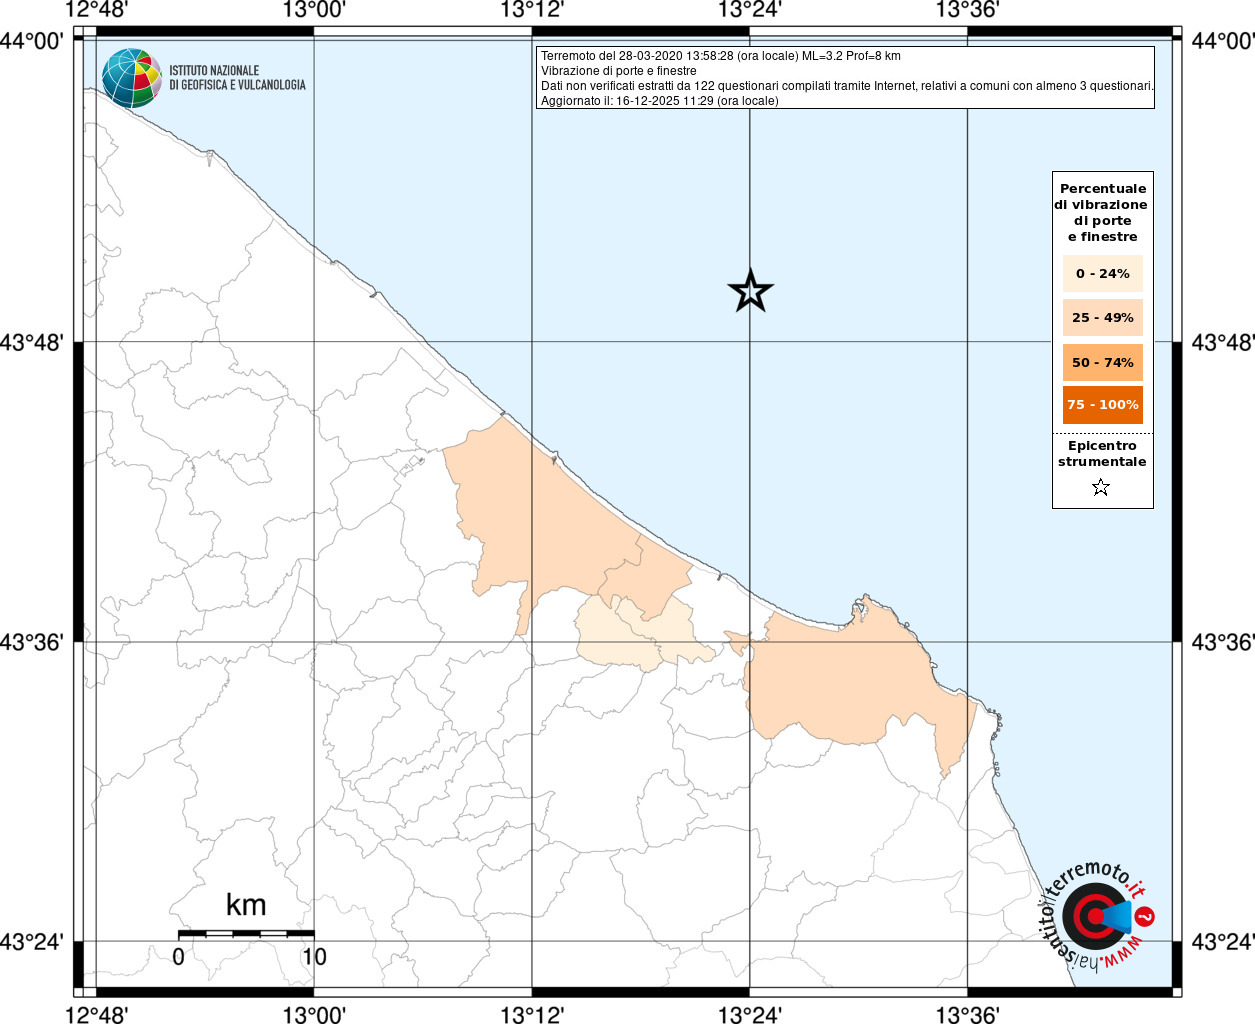1255x1024 pixels.
Task: Click the blue megaphone shape beside the red target
Action: point(1117,916)
